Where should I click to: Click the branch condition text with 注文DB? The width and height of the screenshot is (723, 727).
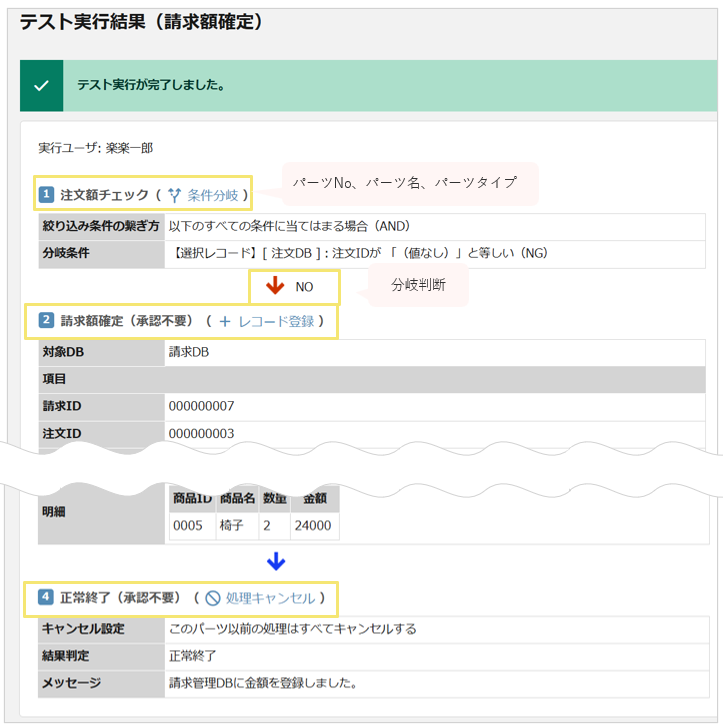pos(360,253)
